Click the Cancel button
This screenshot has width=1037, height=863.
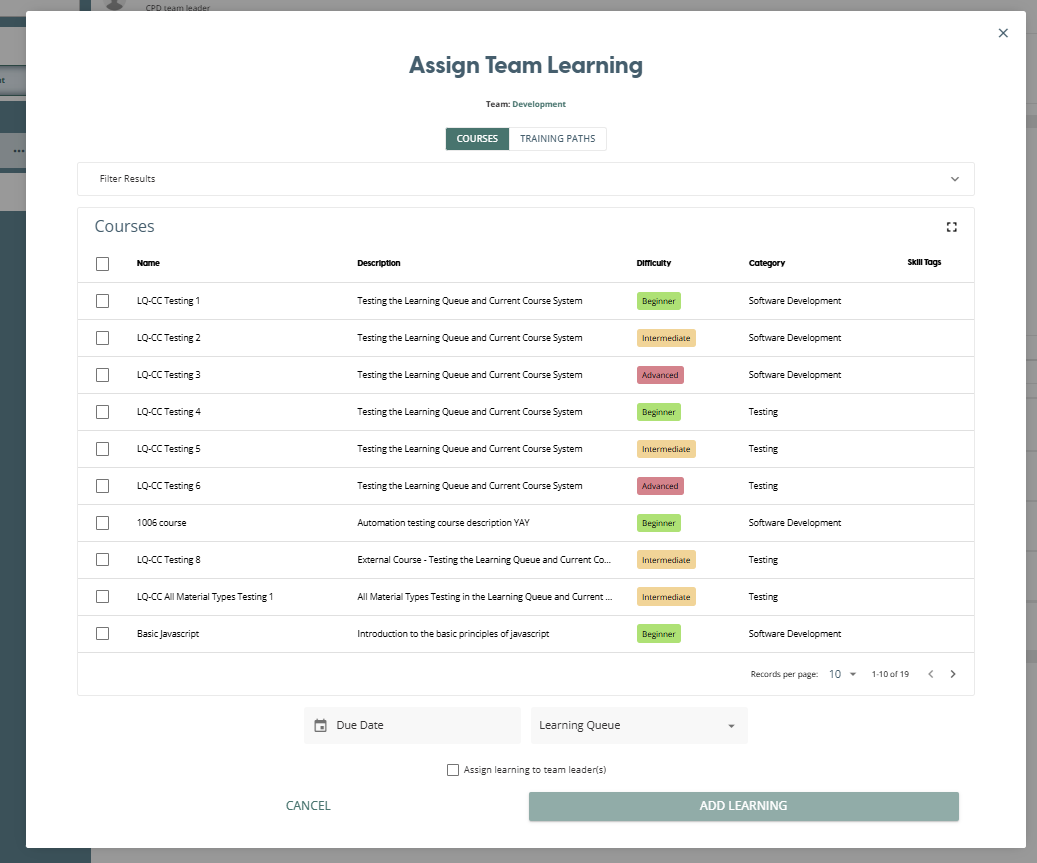coord(308,806)
